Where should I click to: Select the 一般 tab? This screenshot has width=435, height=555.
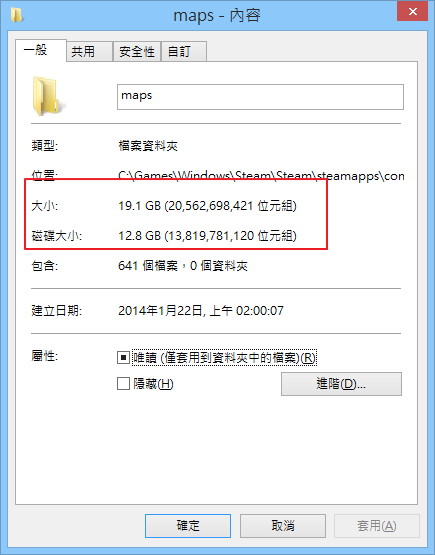pos(41,50)
